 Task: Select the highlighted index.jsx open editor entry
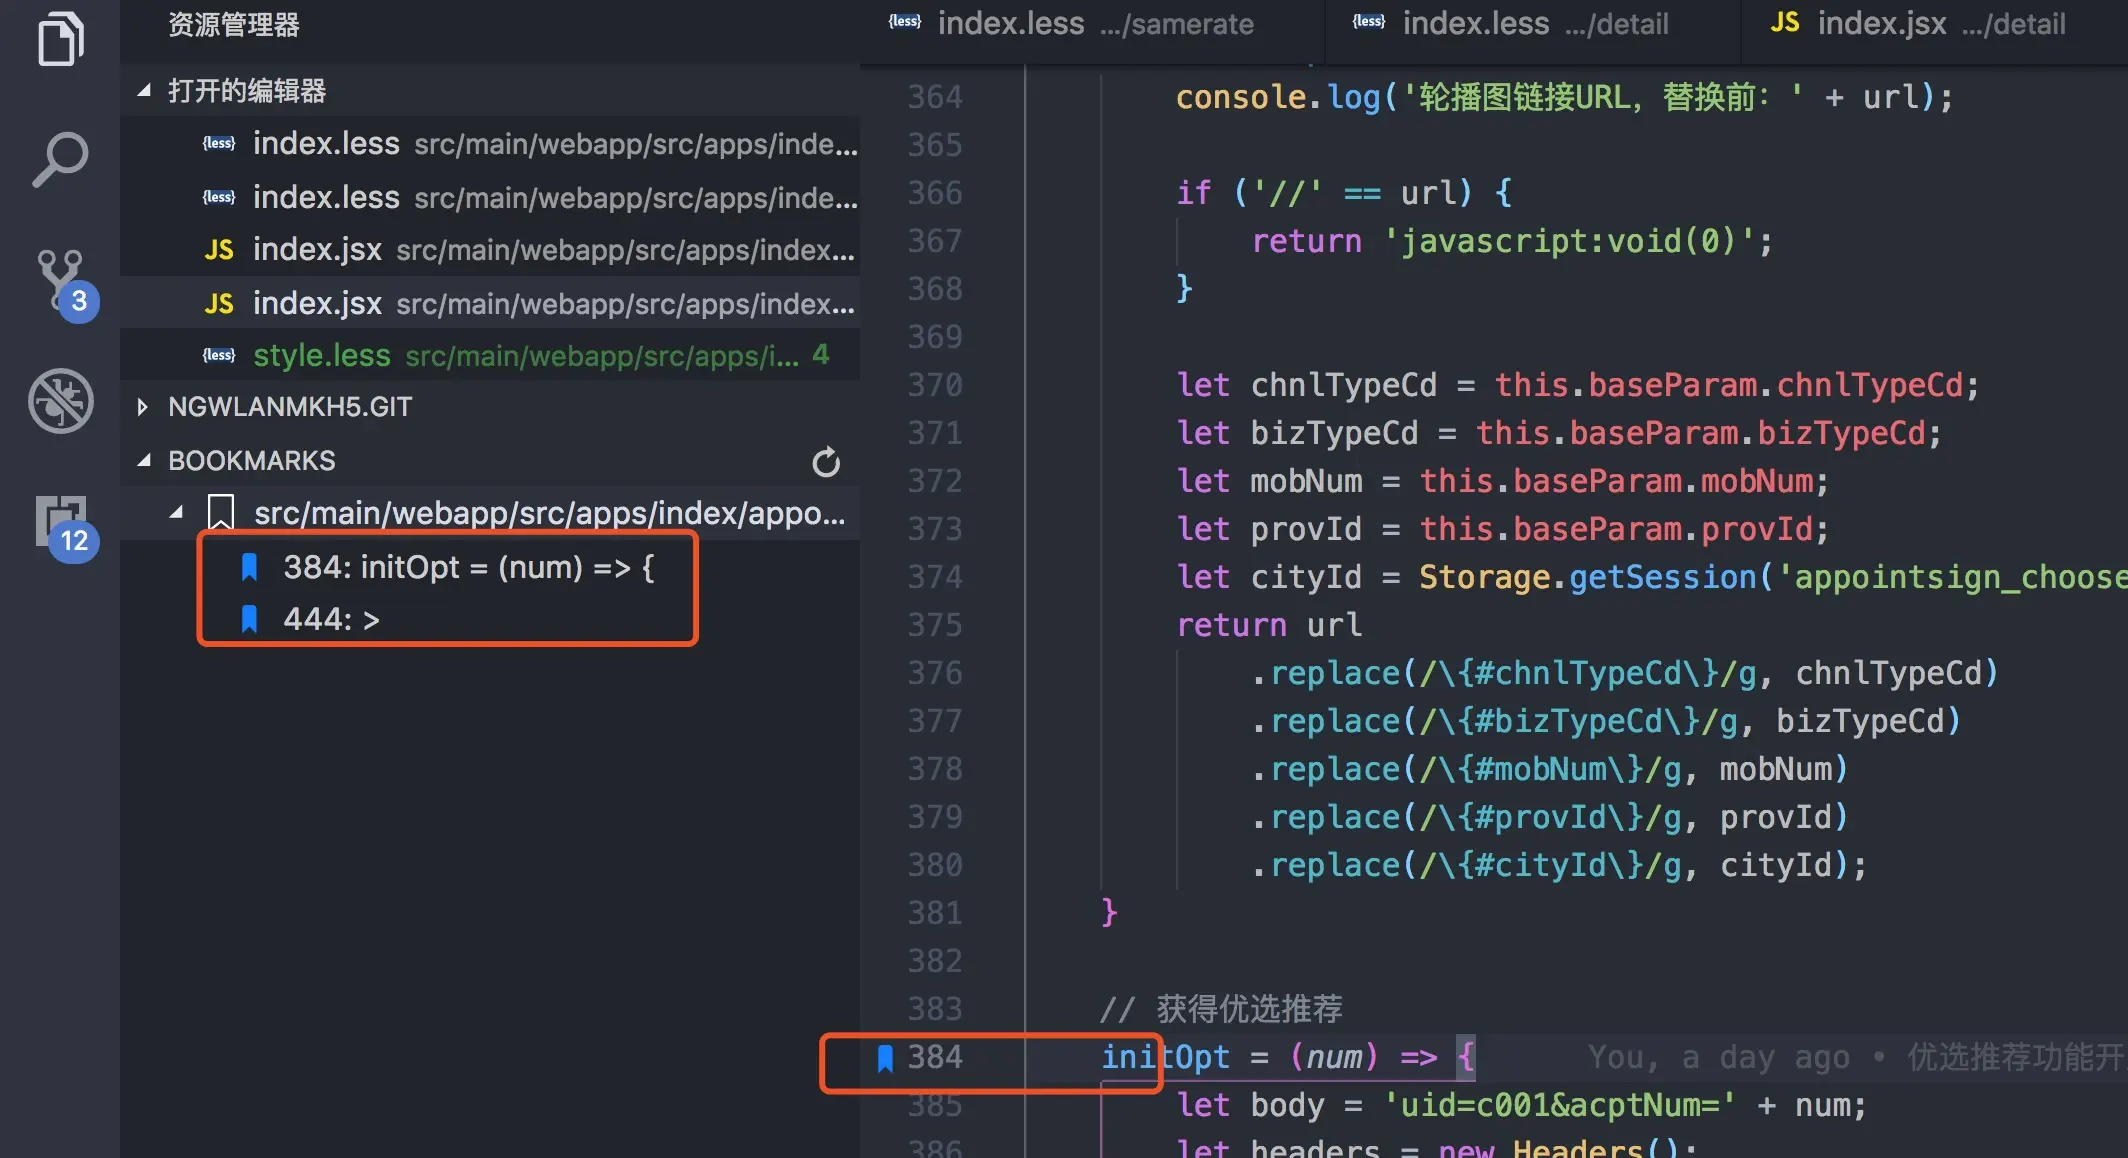click(318, 303)
